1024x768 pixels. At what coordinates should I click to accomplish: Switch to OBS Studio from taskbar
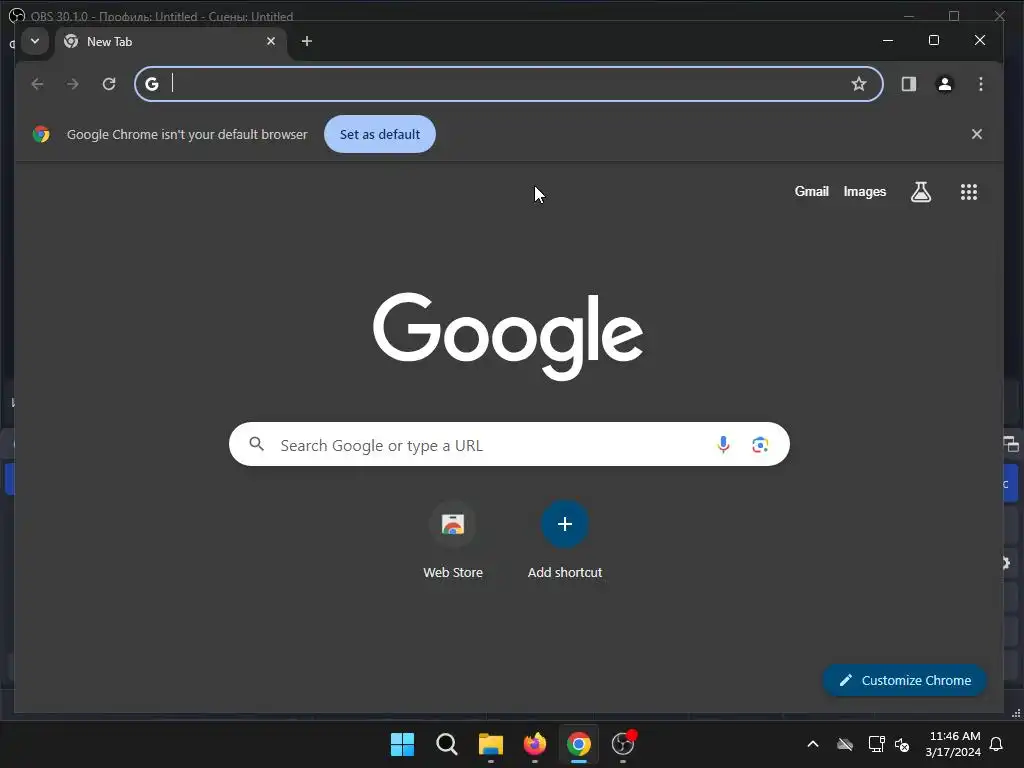click(x=623, y=744)
